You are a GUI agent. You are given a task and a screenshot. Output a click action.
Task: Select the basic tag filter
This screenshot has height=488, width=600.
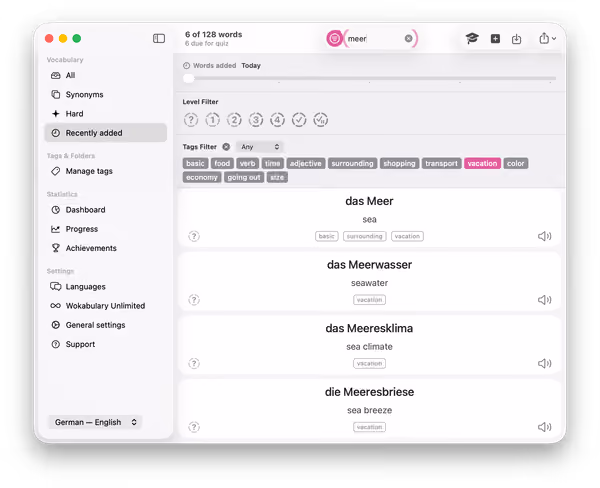196,163
